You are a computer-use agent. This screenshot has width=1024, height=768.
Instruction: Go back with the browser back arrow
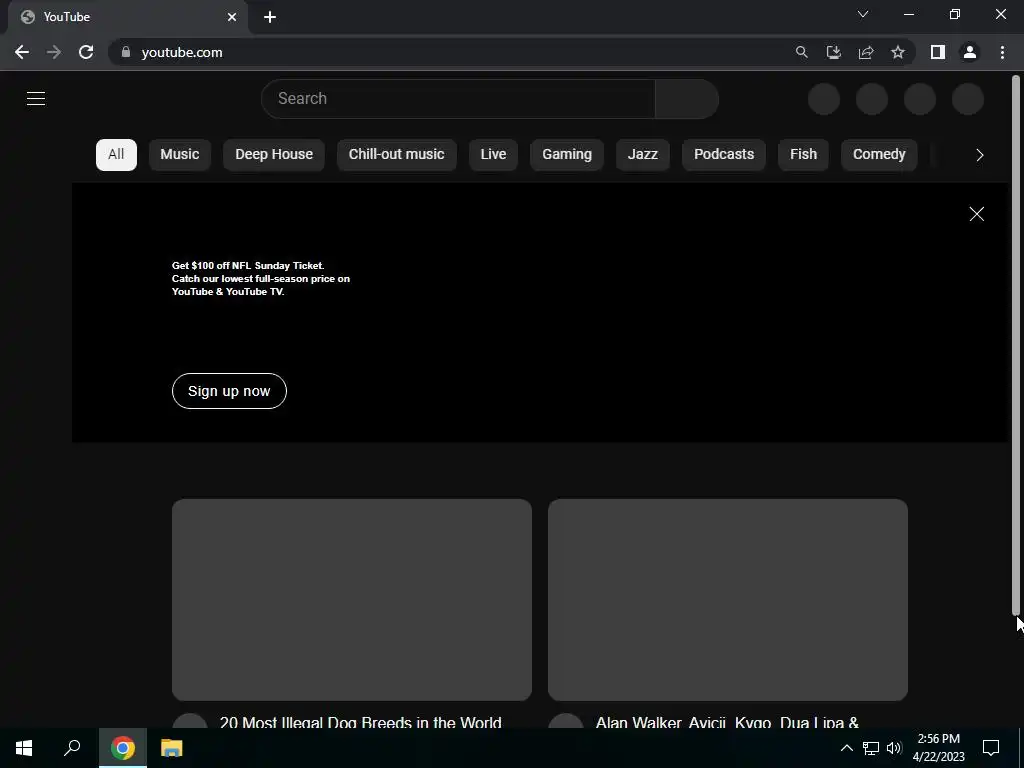(x=22, y=52)
